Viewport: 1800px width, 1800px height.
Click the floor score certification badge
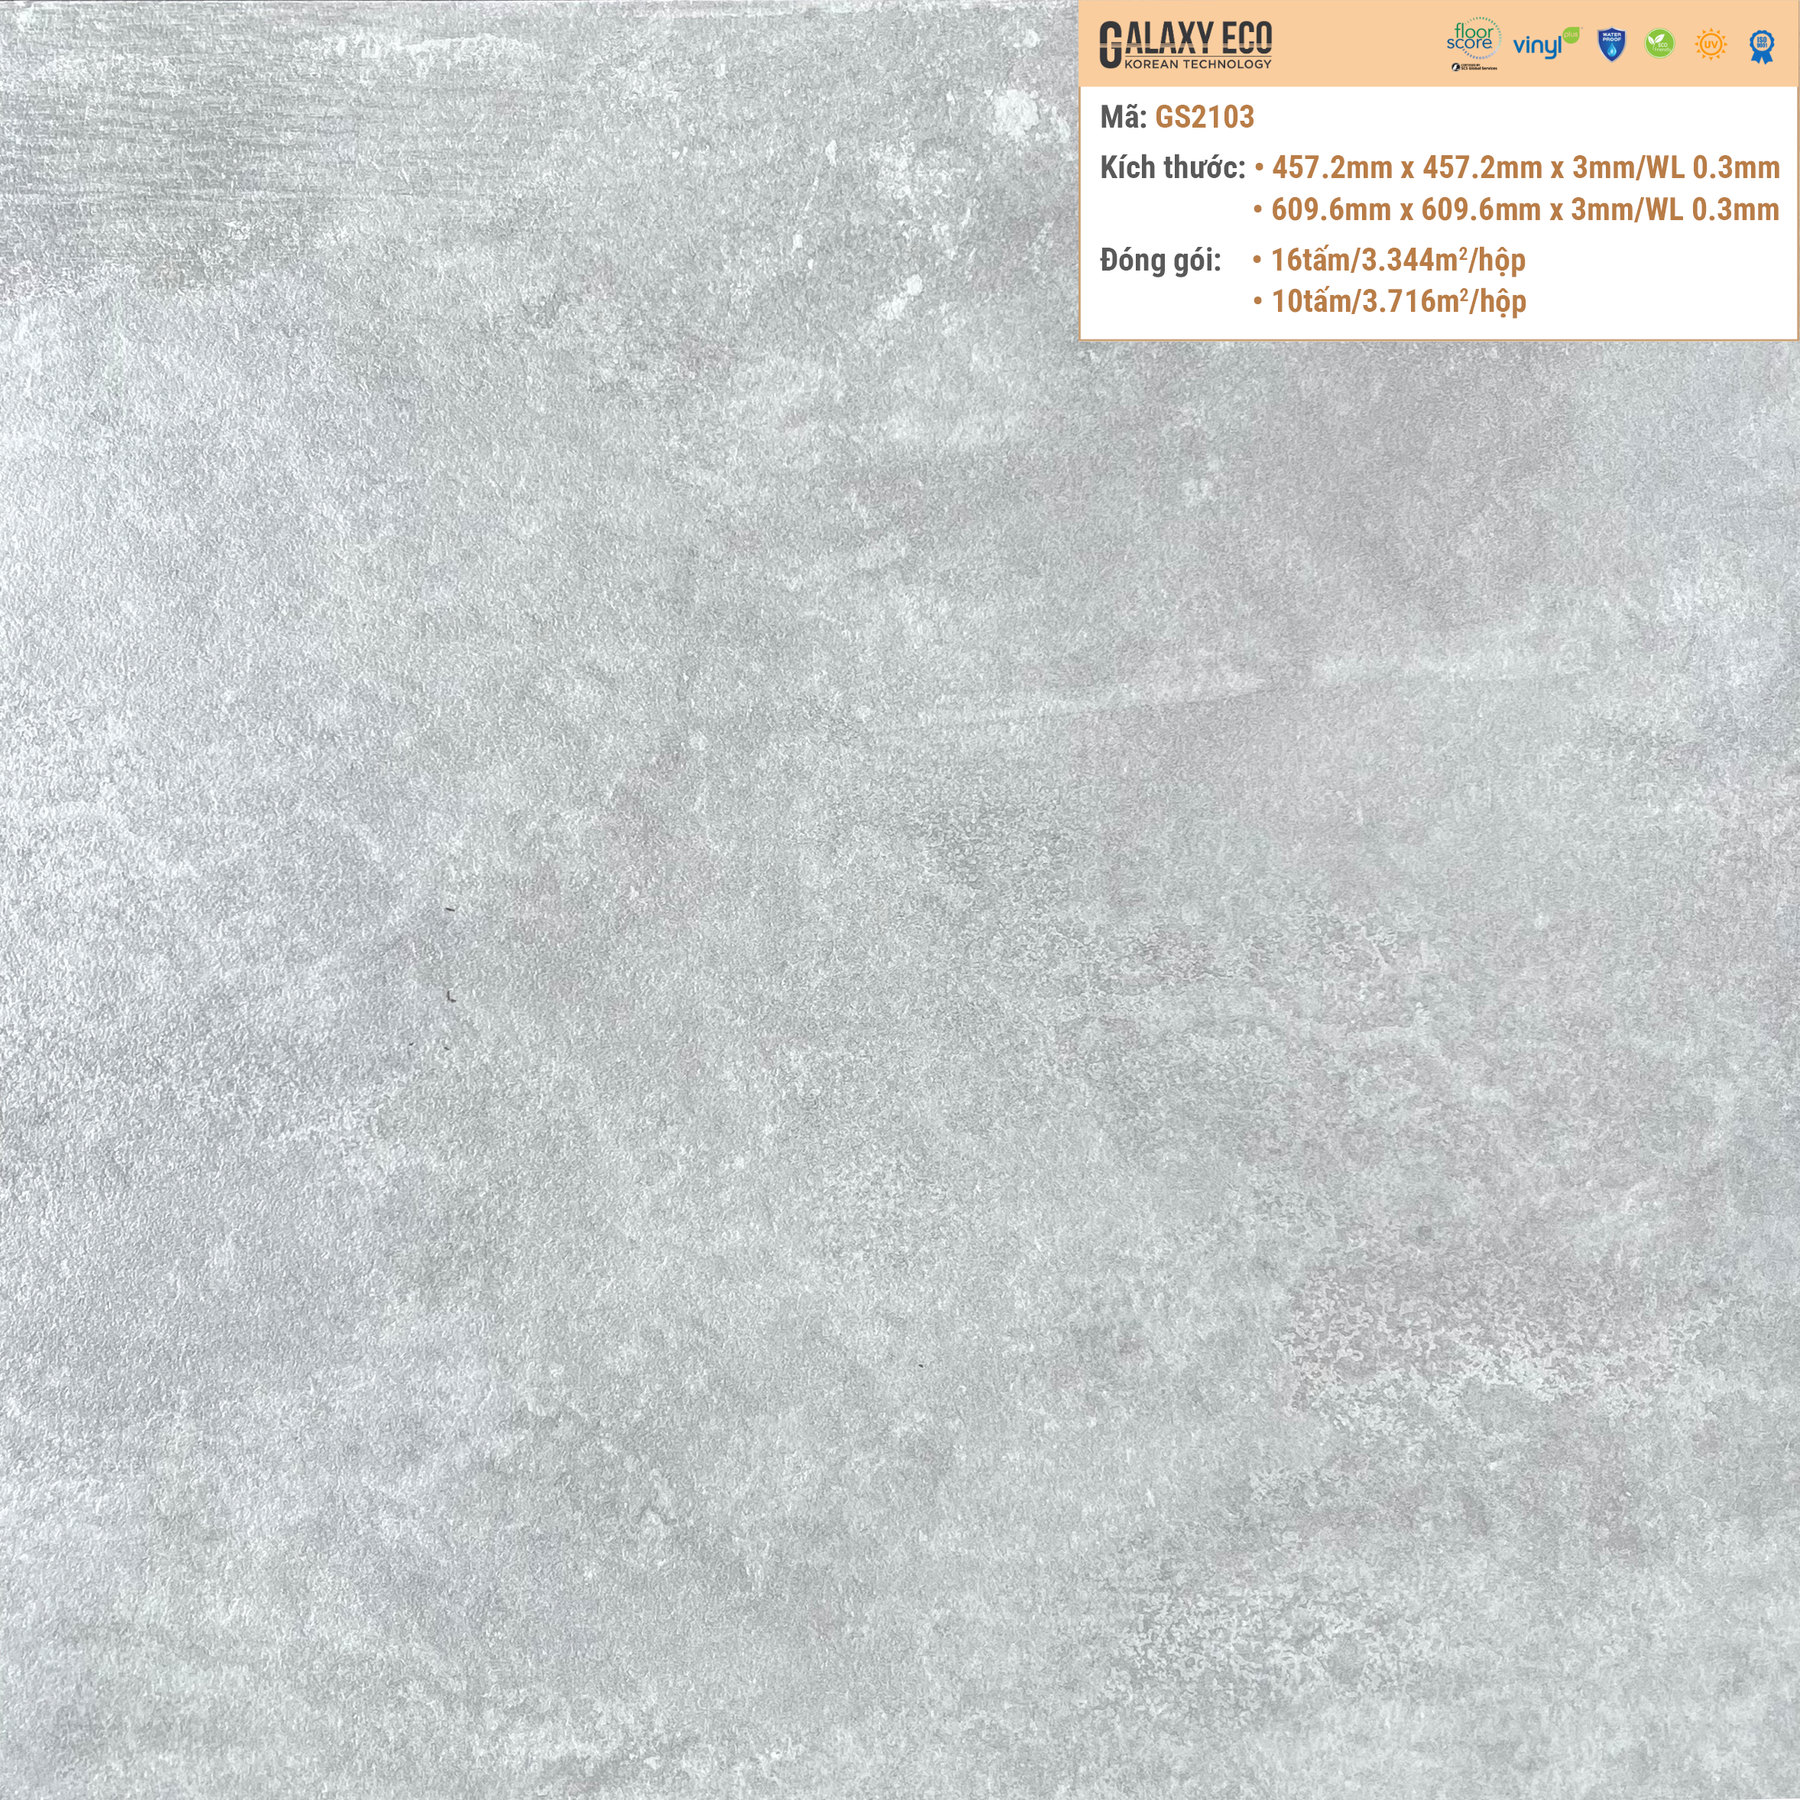coord(1473,44)
